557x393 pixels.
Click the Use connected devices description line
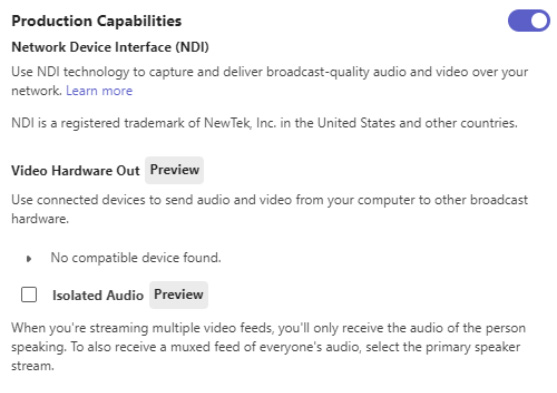point(270,200)
